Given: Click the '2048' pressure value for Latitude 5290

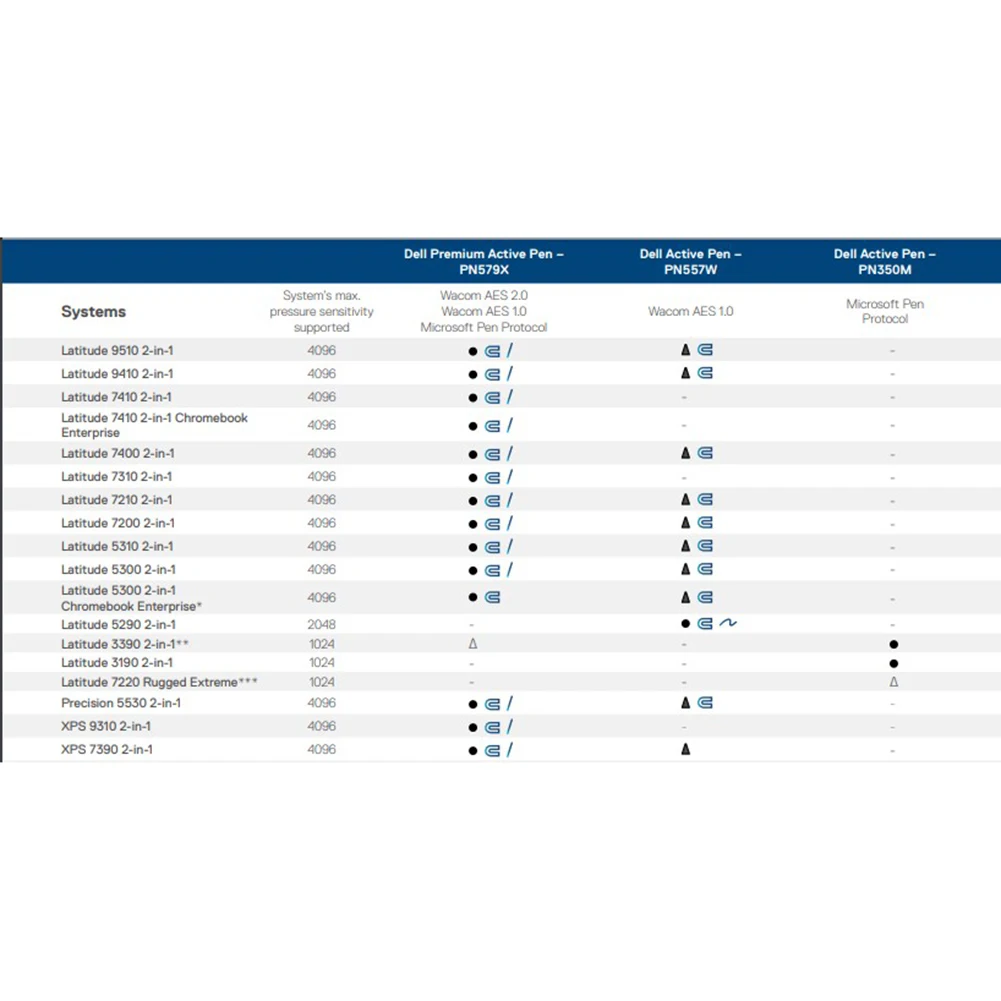Looking at the screenshot, I should pyautogui.click(x=321, y=624).
